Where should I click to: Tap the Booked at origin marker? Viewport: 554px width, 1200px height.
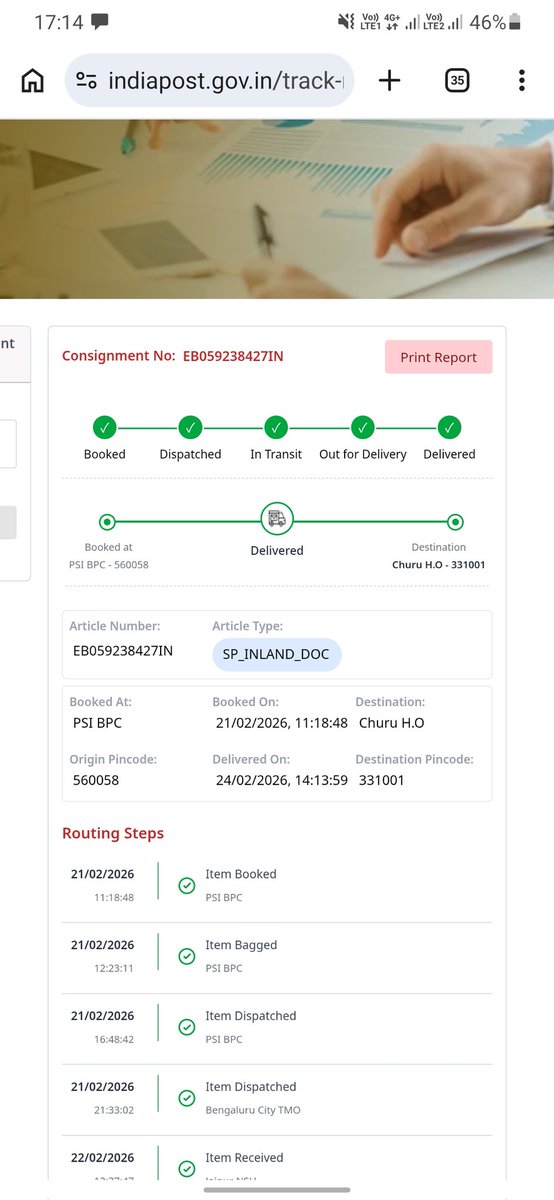107,521
